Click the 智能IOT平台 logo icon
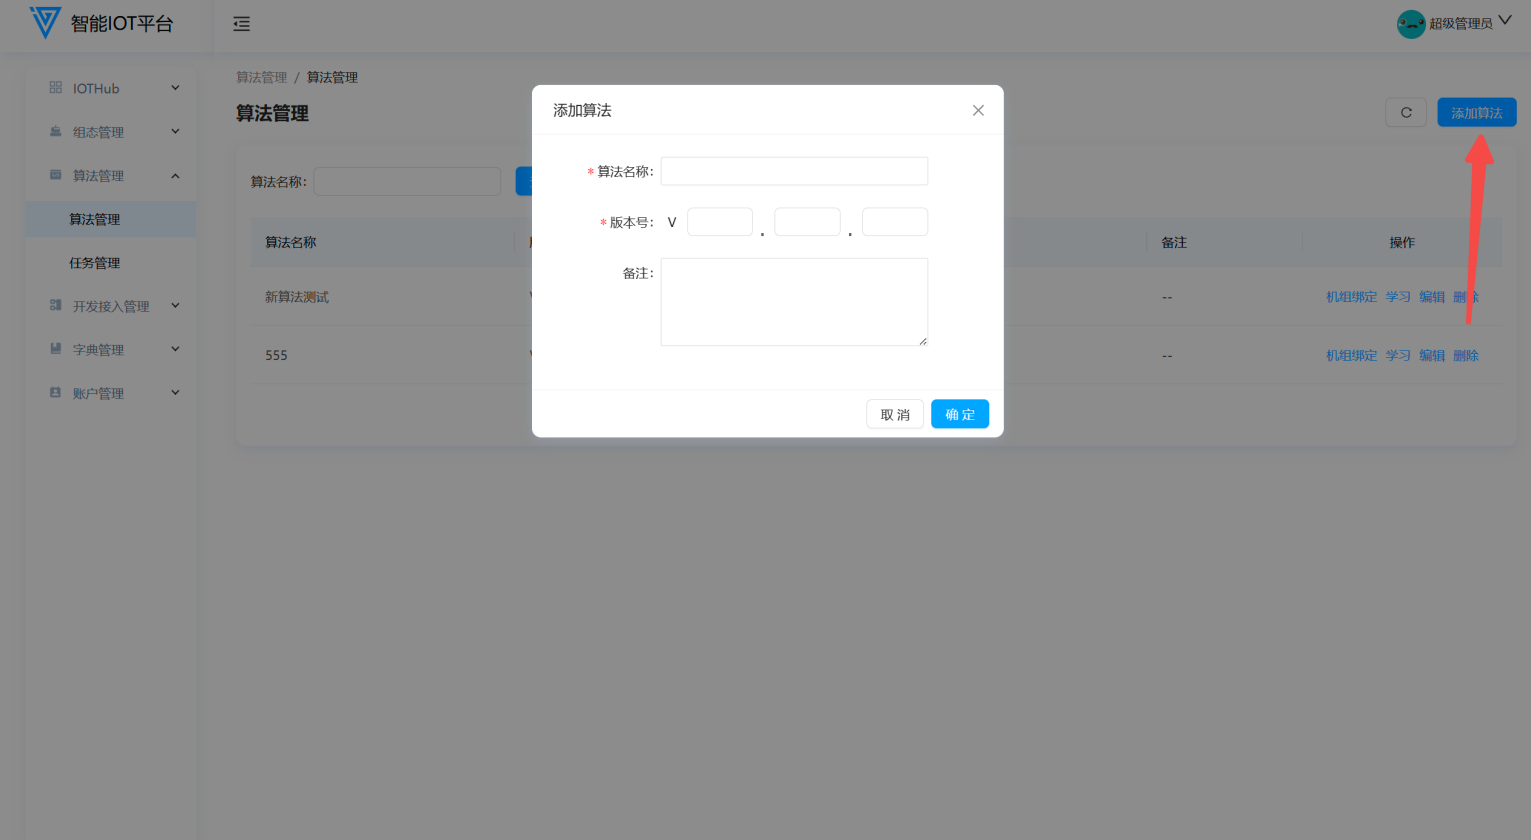The width and height of the screenshot is (1531, 840). [45, 22]
